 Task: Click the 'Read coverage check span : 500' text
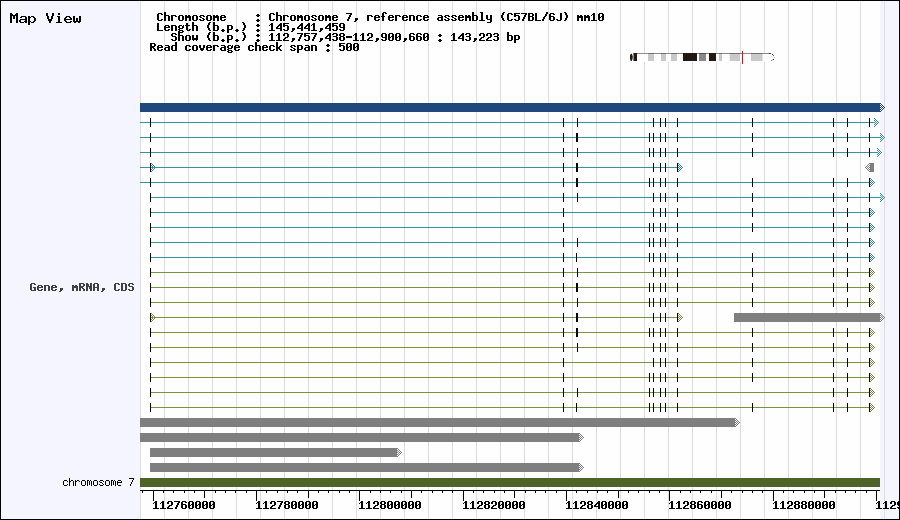254,47
